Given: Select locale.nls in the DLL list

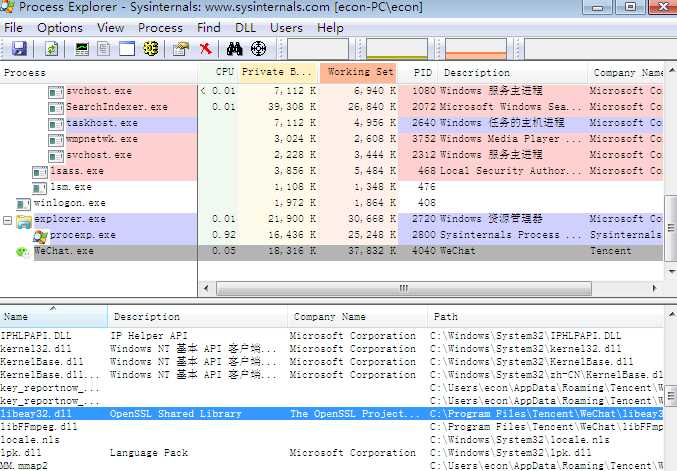Looking at the screenshot, I should pyautogui.click(x=332, y=439).
